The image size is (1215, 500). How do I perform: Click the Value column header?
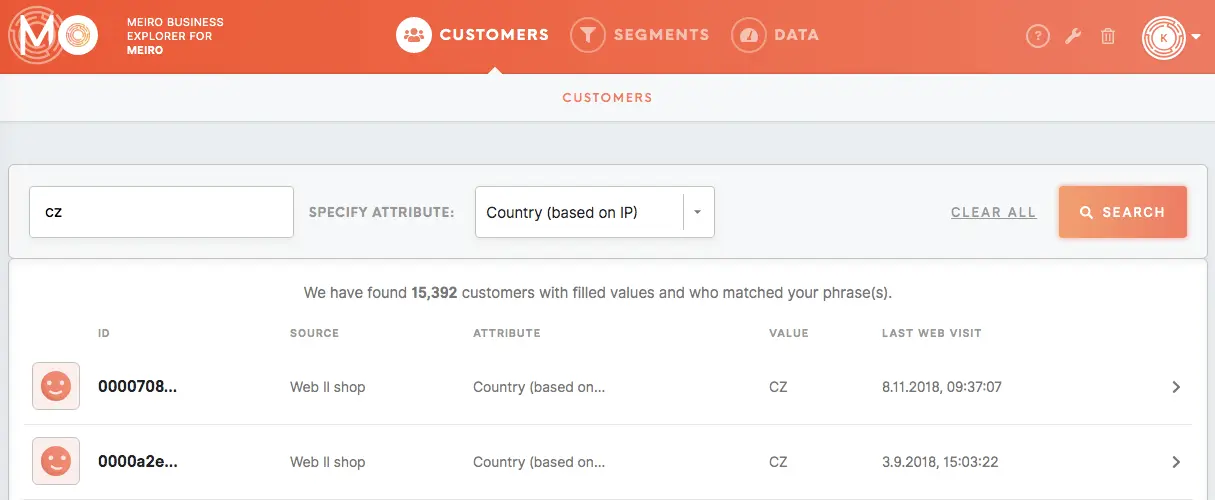point(789,333)
